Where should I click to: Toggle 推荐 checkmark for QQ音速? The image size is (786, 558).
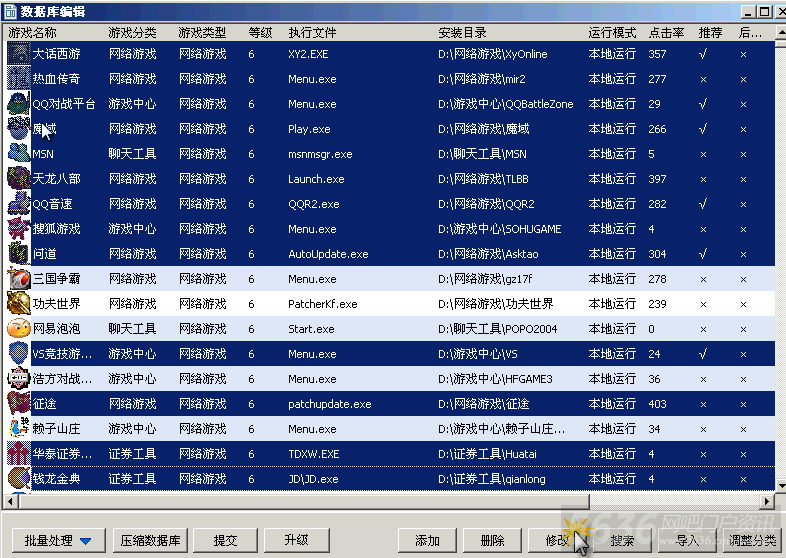[x=703, y=204]
